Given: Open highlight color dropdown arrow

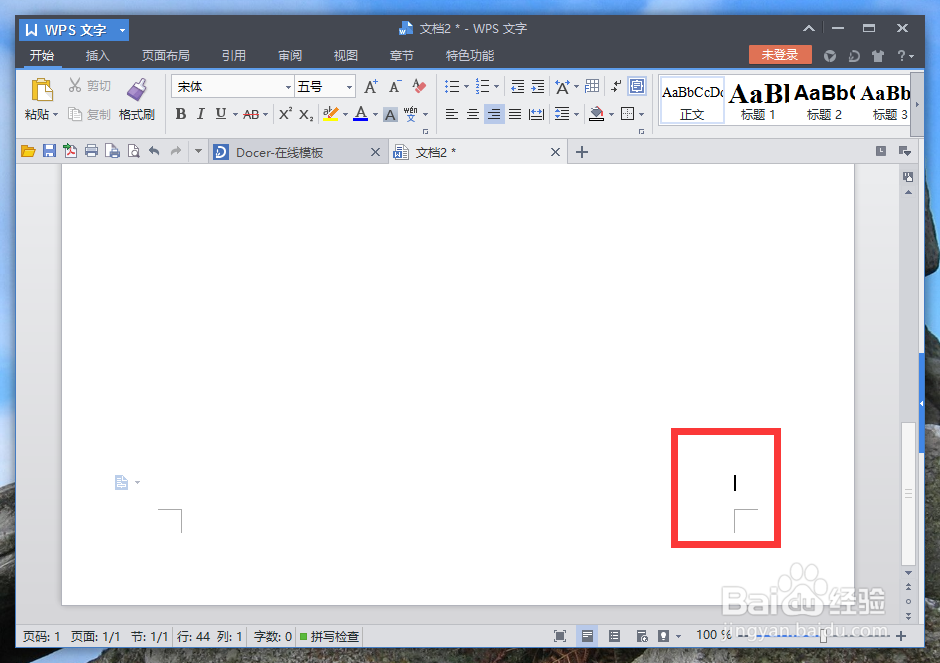Looking at the screenshot, I should 345,114.
